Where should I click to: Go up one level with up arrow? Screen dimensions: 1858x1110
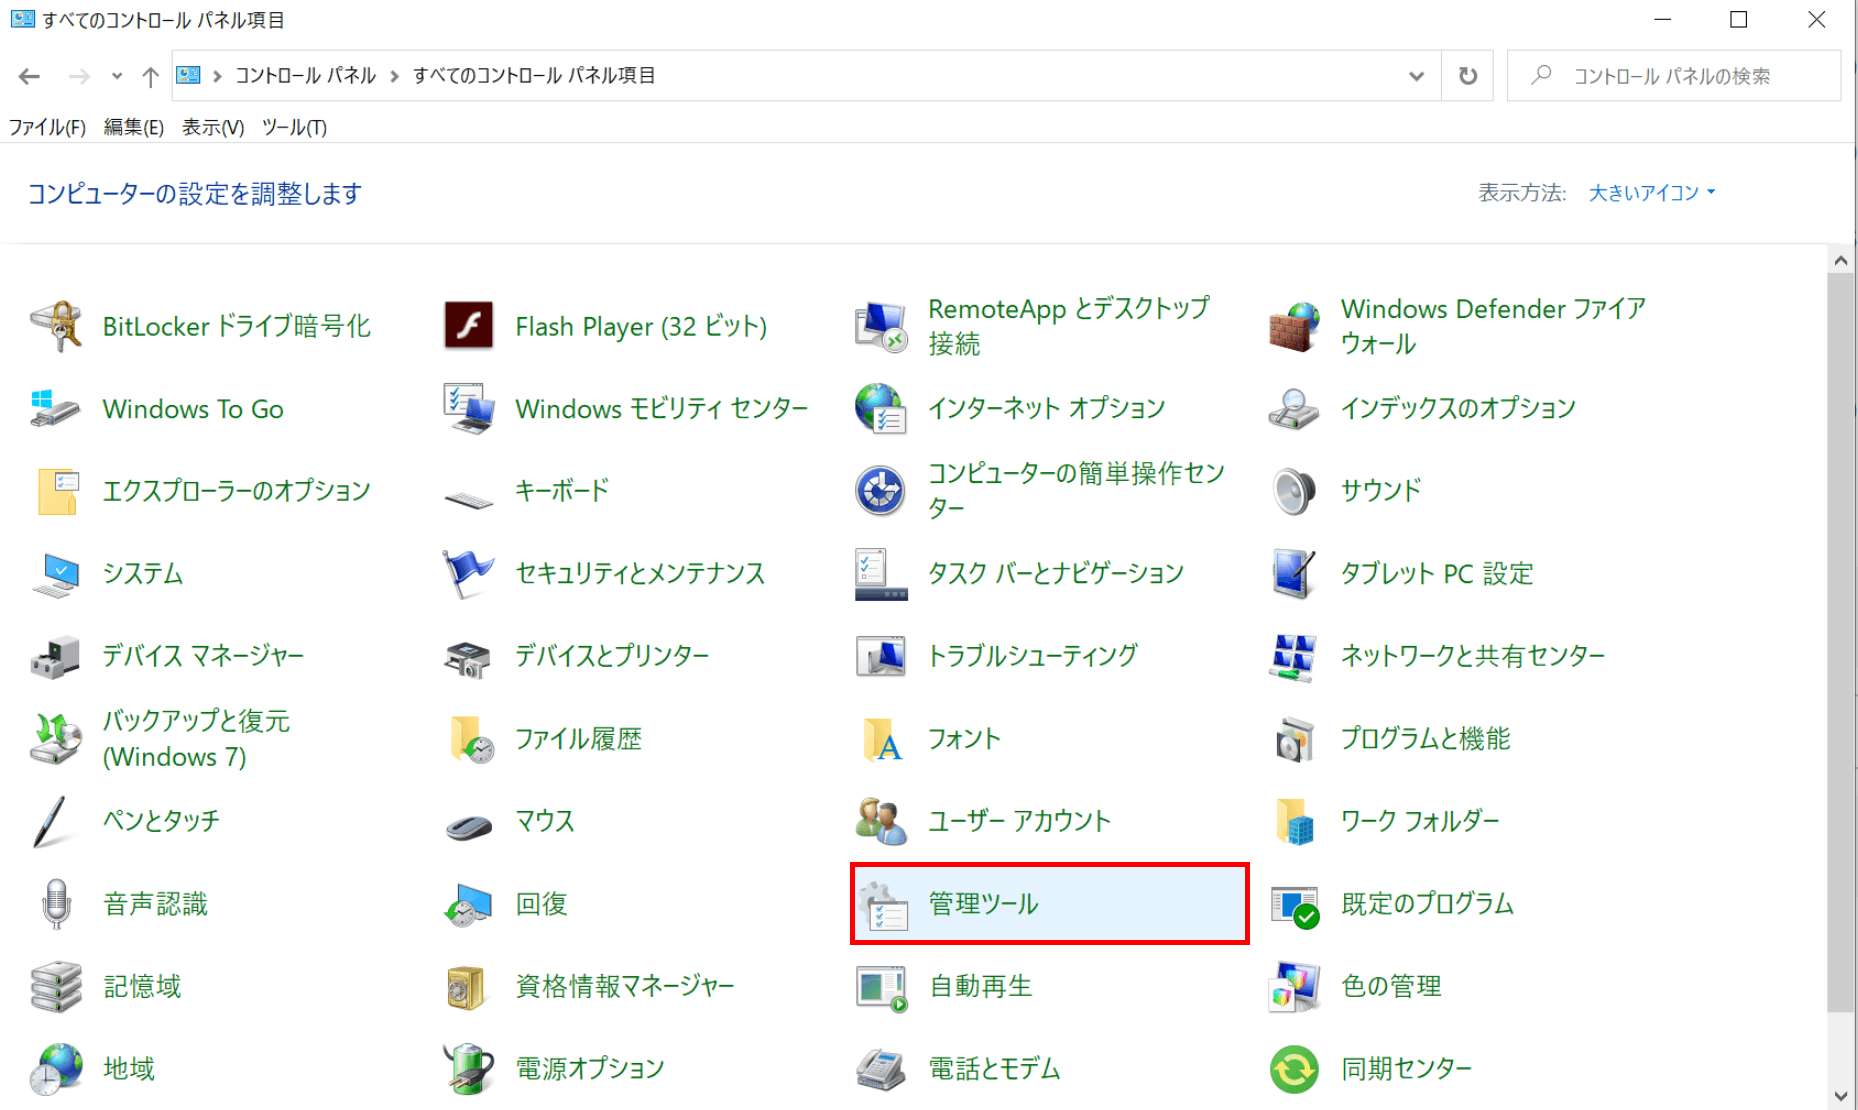tap(150, 76)
